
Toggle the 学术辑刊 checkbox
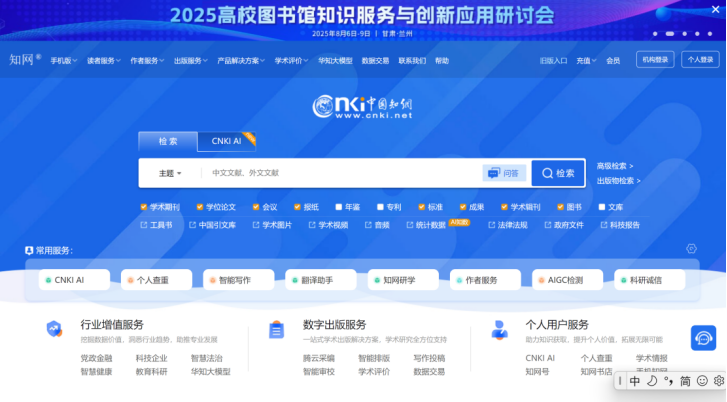coord(504,207)
